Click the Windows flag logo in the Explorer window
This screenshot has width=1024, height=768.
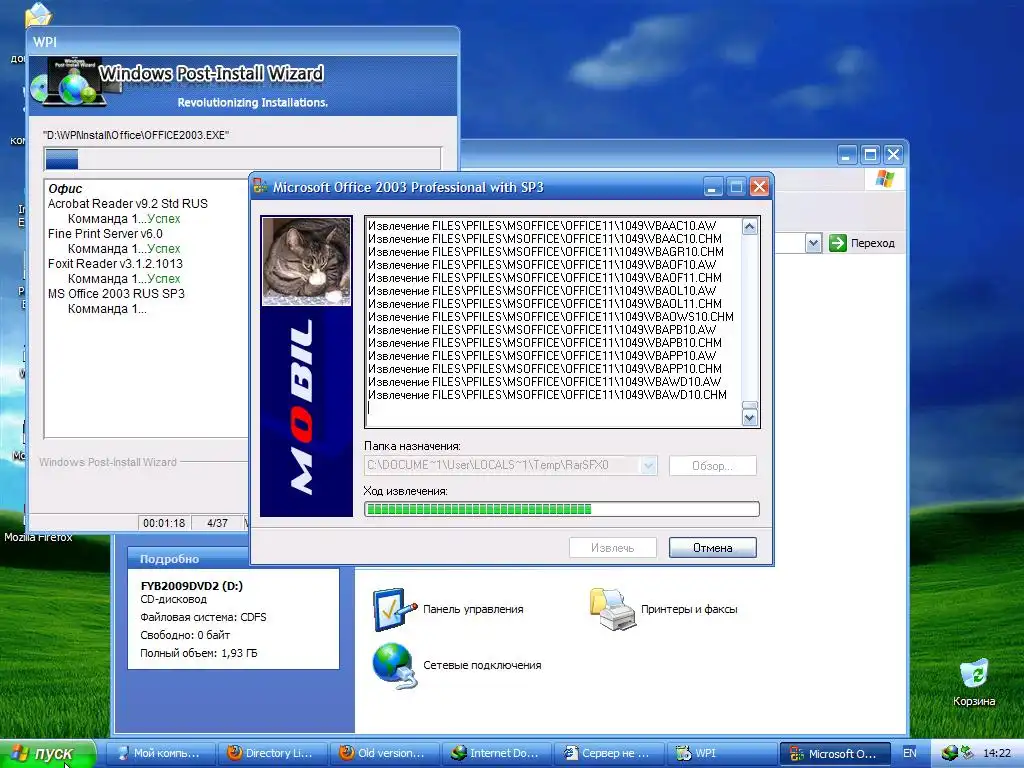(x=885, y=179)
